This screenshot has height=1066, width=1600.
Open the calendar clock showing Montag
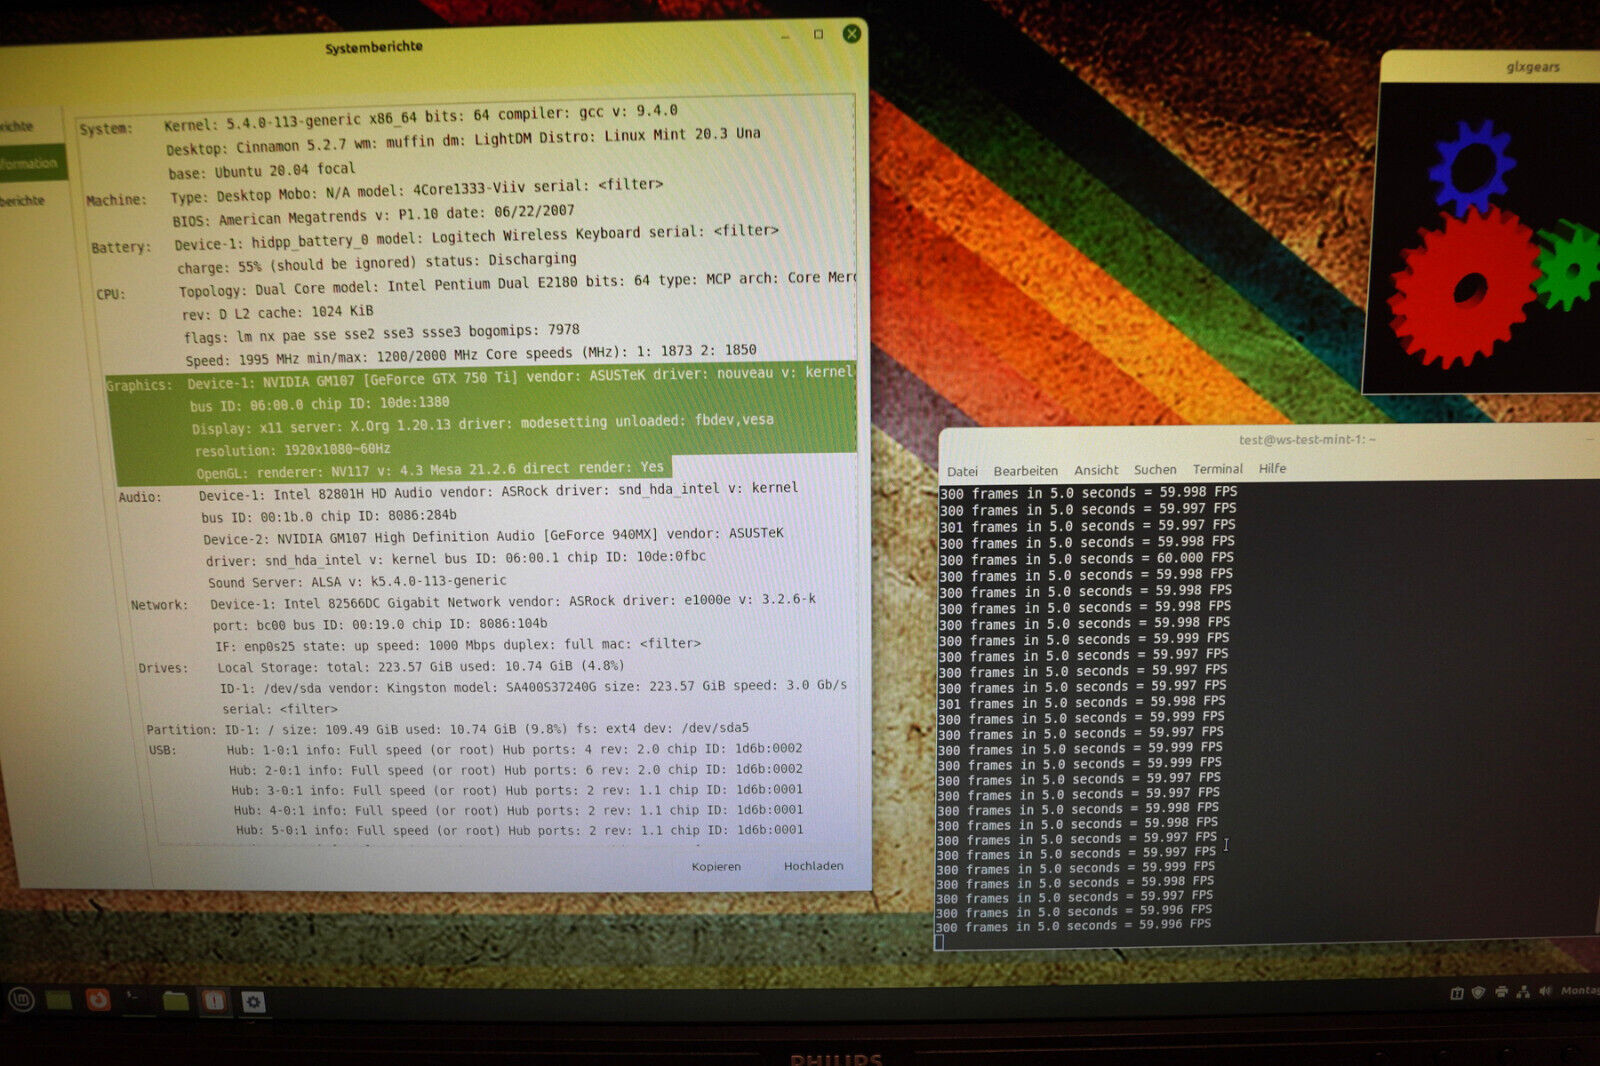click(1580, 990)
